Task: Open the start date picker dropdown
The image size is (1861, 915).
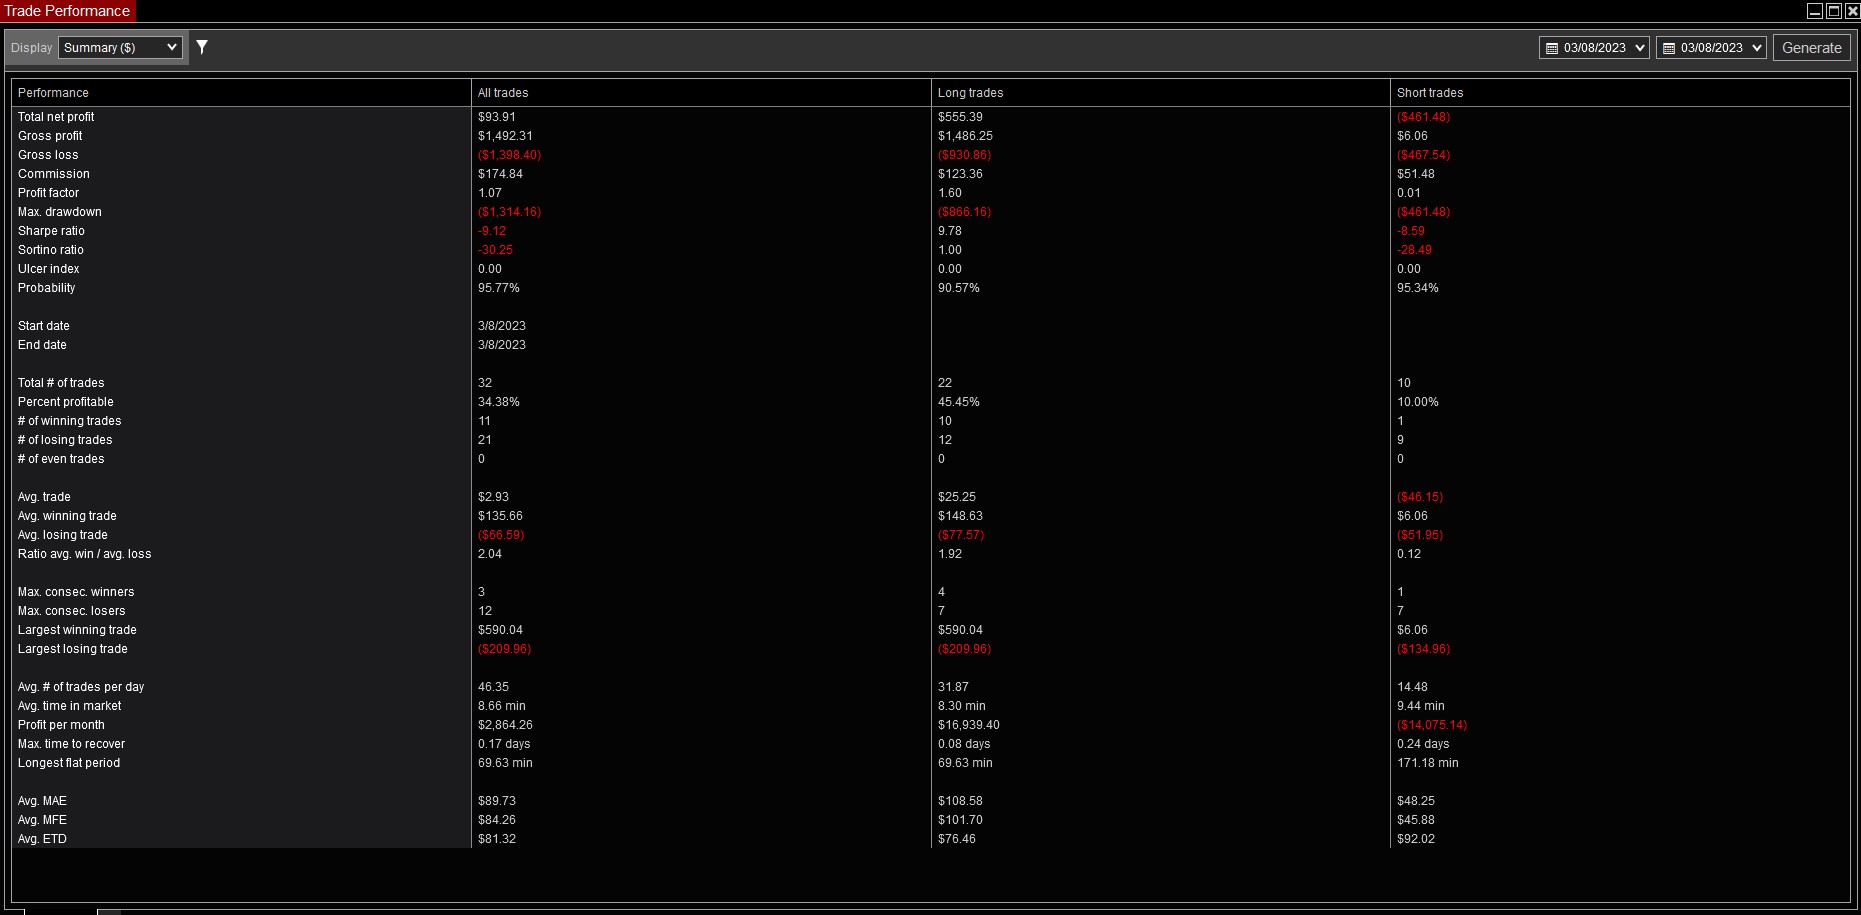Action: tap(1640, 48)
